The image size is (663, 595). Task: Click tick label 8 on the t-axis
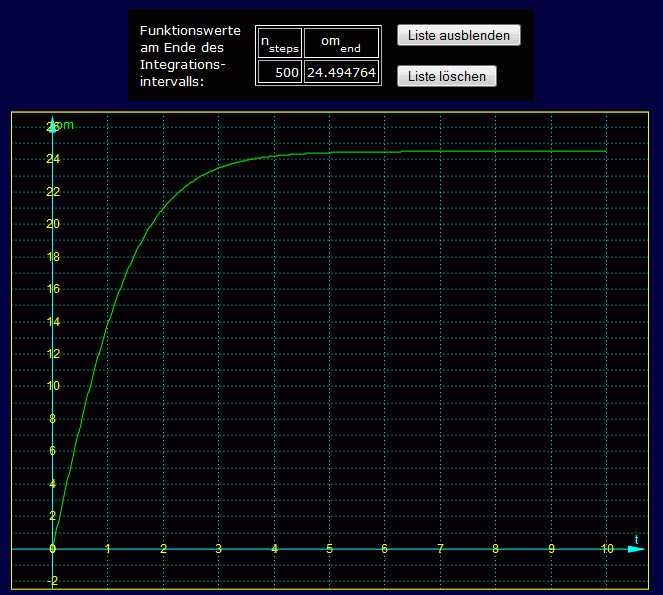pos(495,549)
